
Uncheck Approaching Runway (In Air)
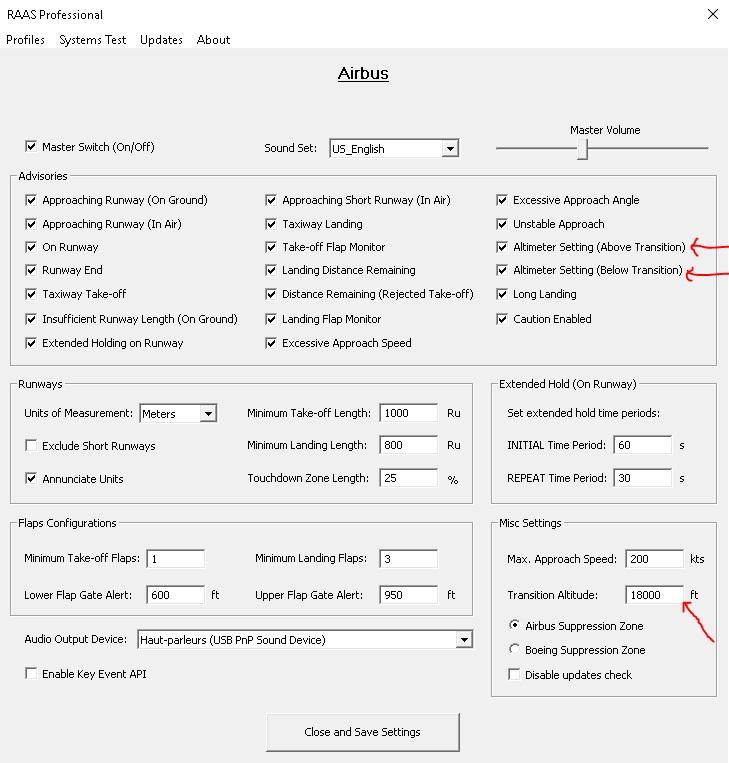31,224
